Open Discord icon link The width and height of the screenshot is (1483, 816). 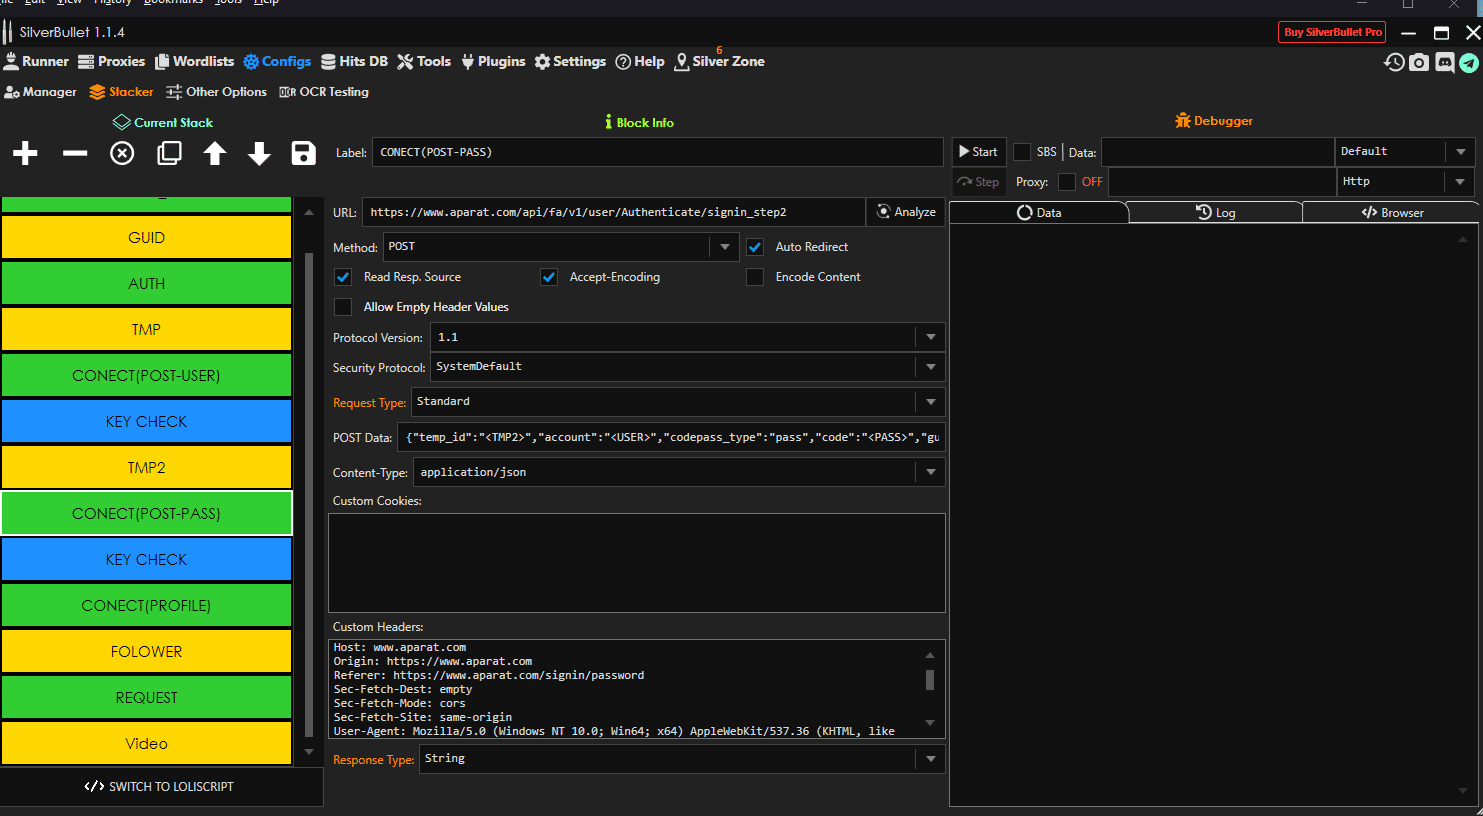coord(1445,62)
